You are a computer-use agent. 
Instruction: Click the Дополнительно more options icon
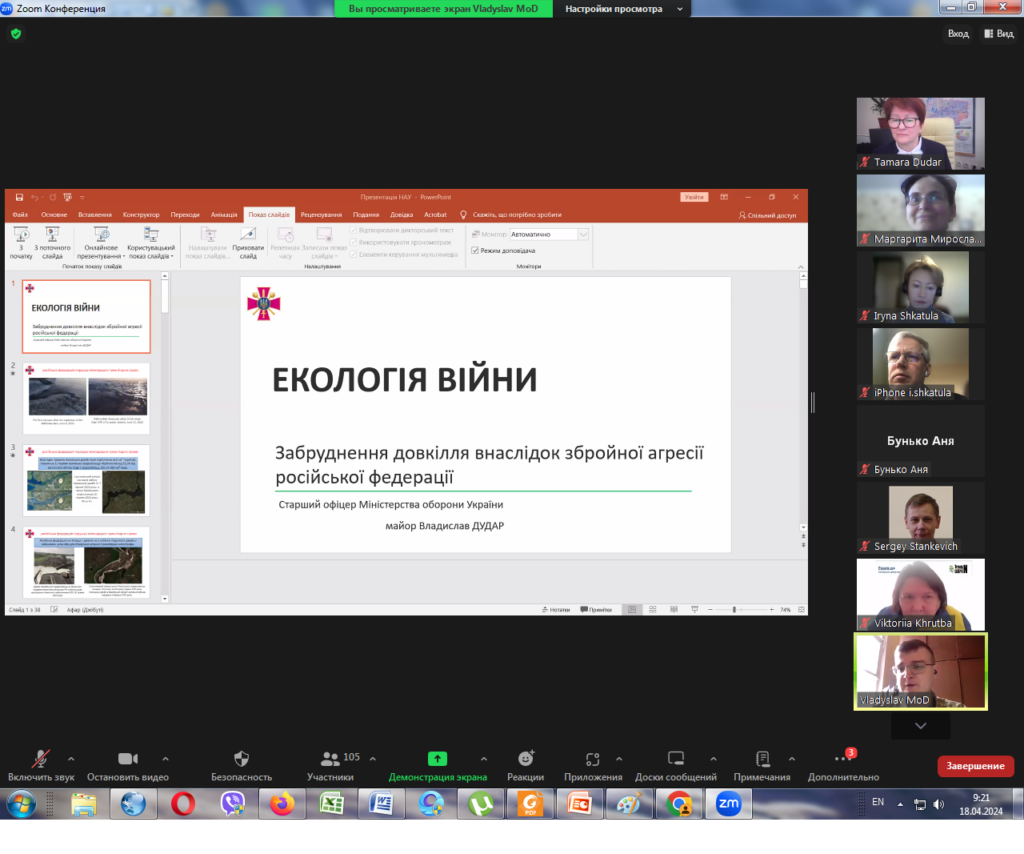pyautogui.click(x=843, y=759)
